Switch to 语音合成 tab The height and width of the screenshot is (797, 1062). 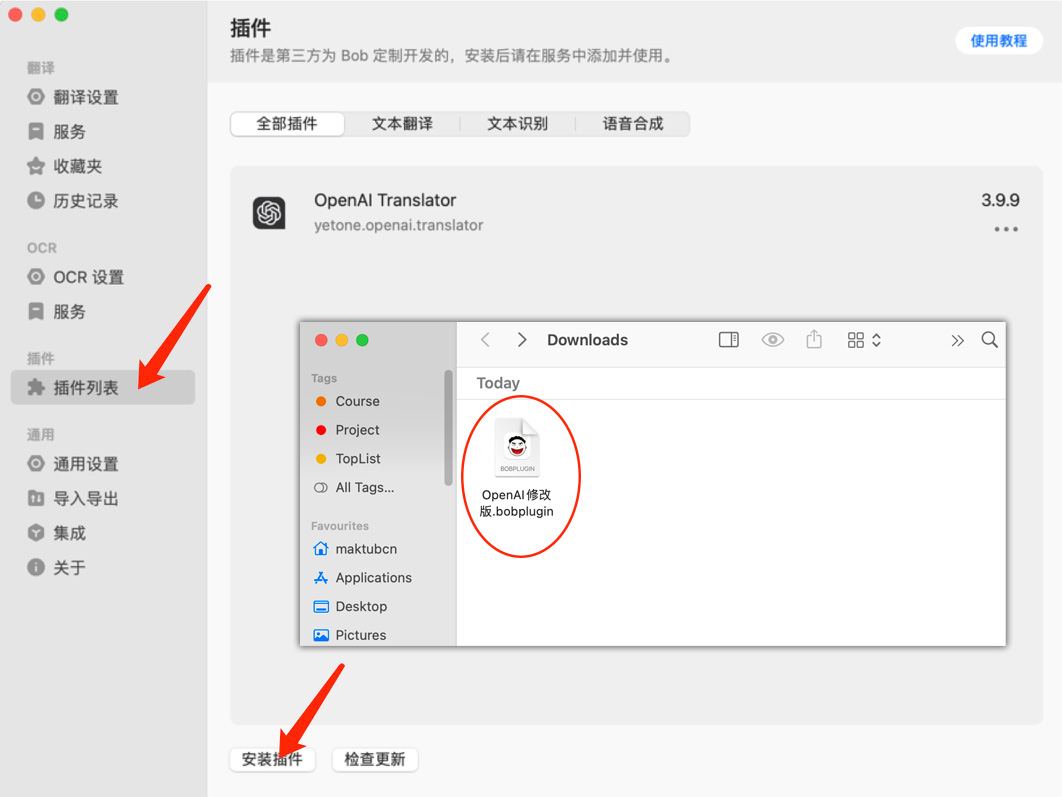[633, 124]
